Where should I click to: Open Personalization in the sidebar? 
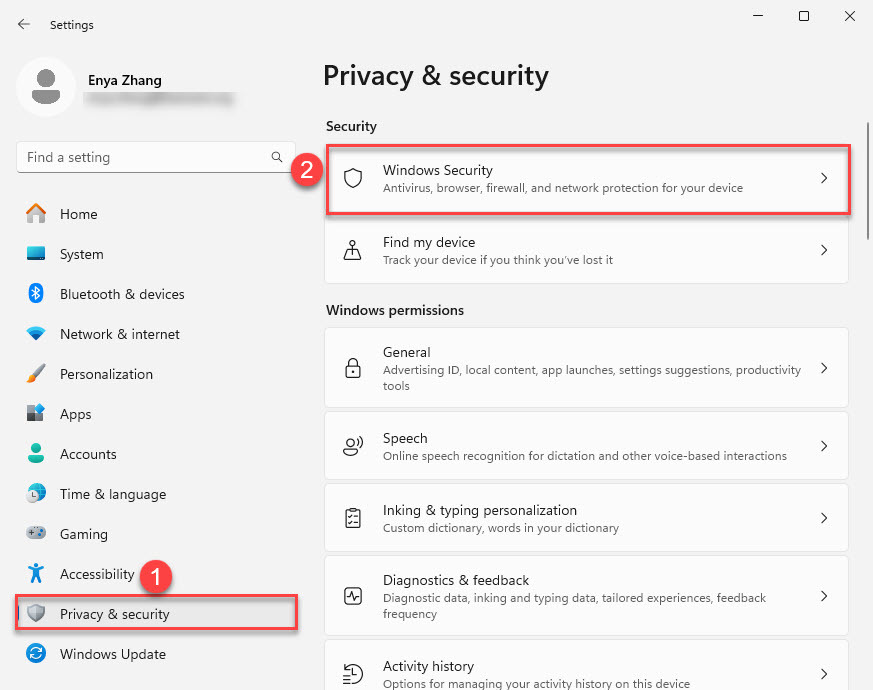pyautogui.click(x=106, y=374)
